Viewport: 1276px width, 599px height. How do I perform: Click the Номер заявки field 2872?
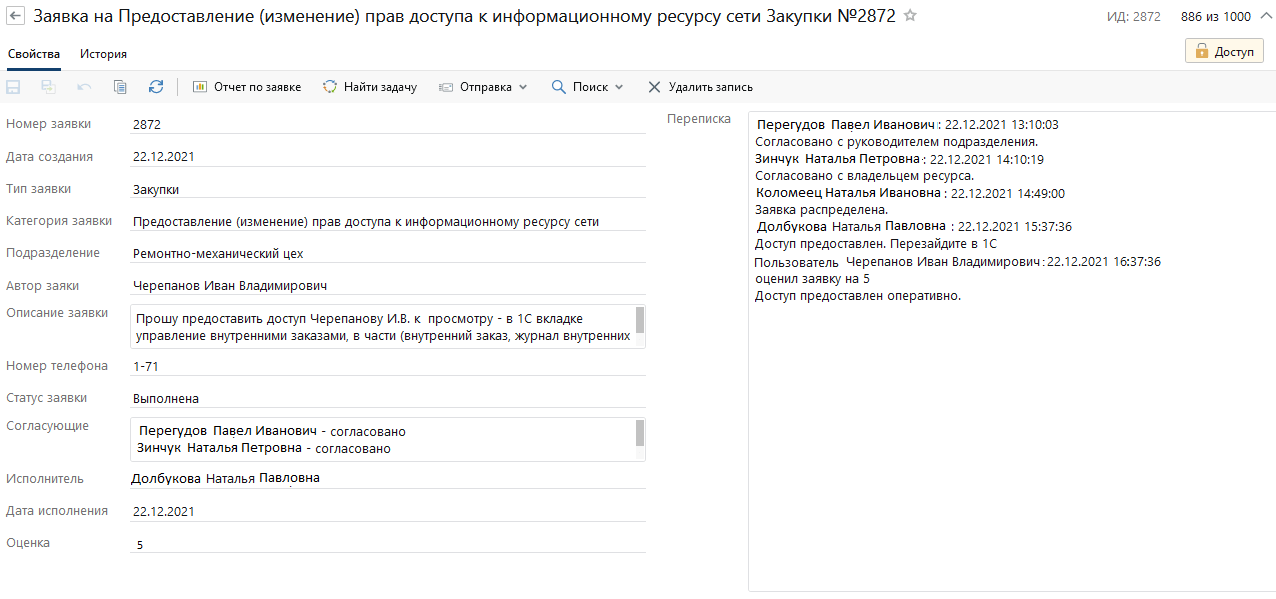click(388, 124)
